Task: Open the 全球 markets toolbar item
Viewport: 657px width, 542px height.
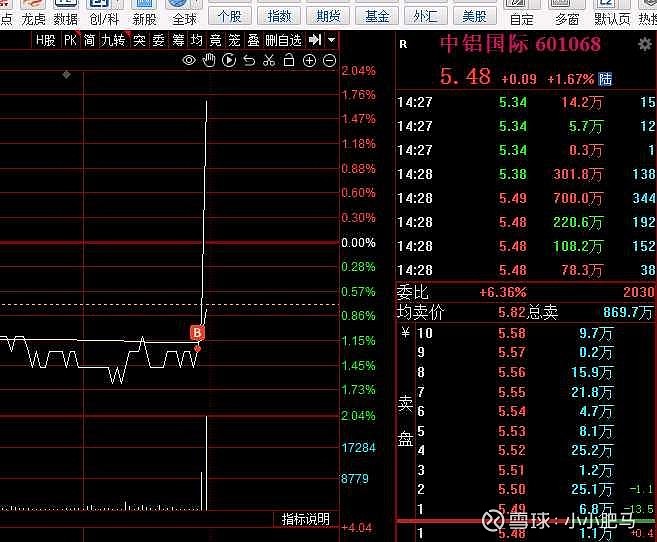Action: [x=184, y=13]
